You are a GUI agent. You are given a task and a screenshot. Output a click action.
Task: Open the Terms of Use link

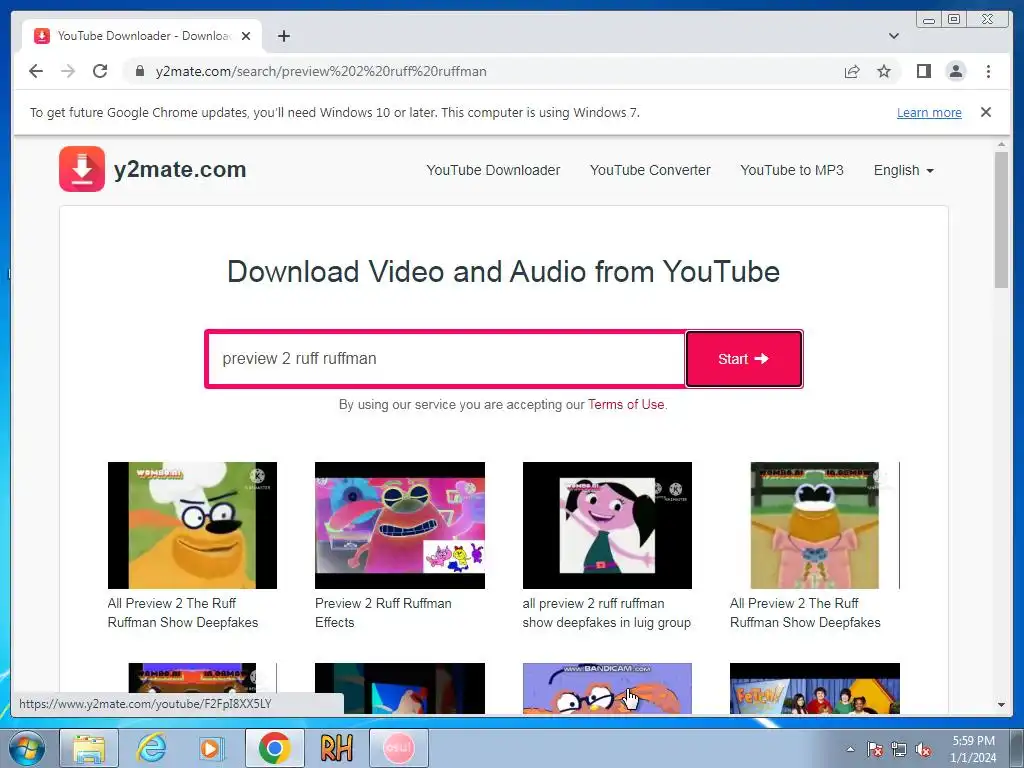tap(626, 404)
